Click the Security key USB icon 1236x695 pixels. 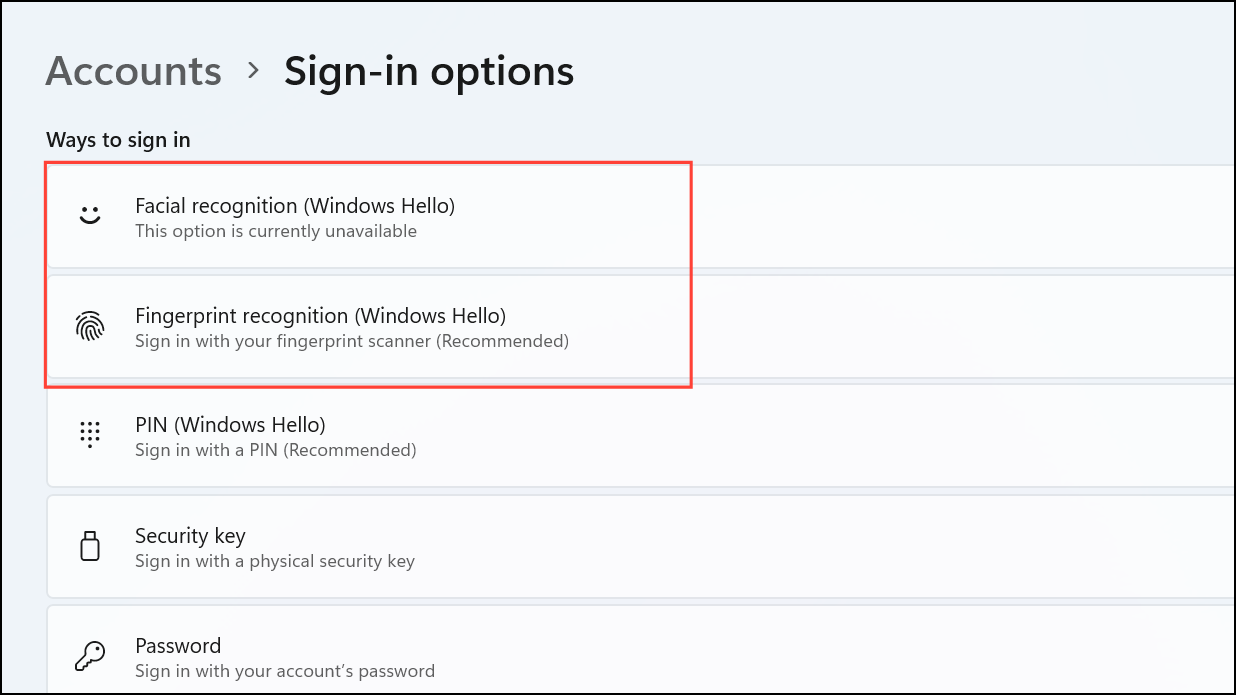(90, 546)
